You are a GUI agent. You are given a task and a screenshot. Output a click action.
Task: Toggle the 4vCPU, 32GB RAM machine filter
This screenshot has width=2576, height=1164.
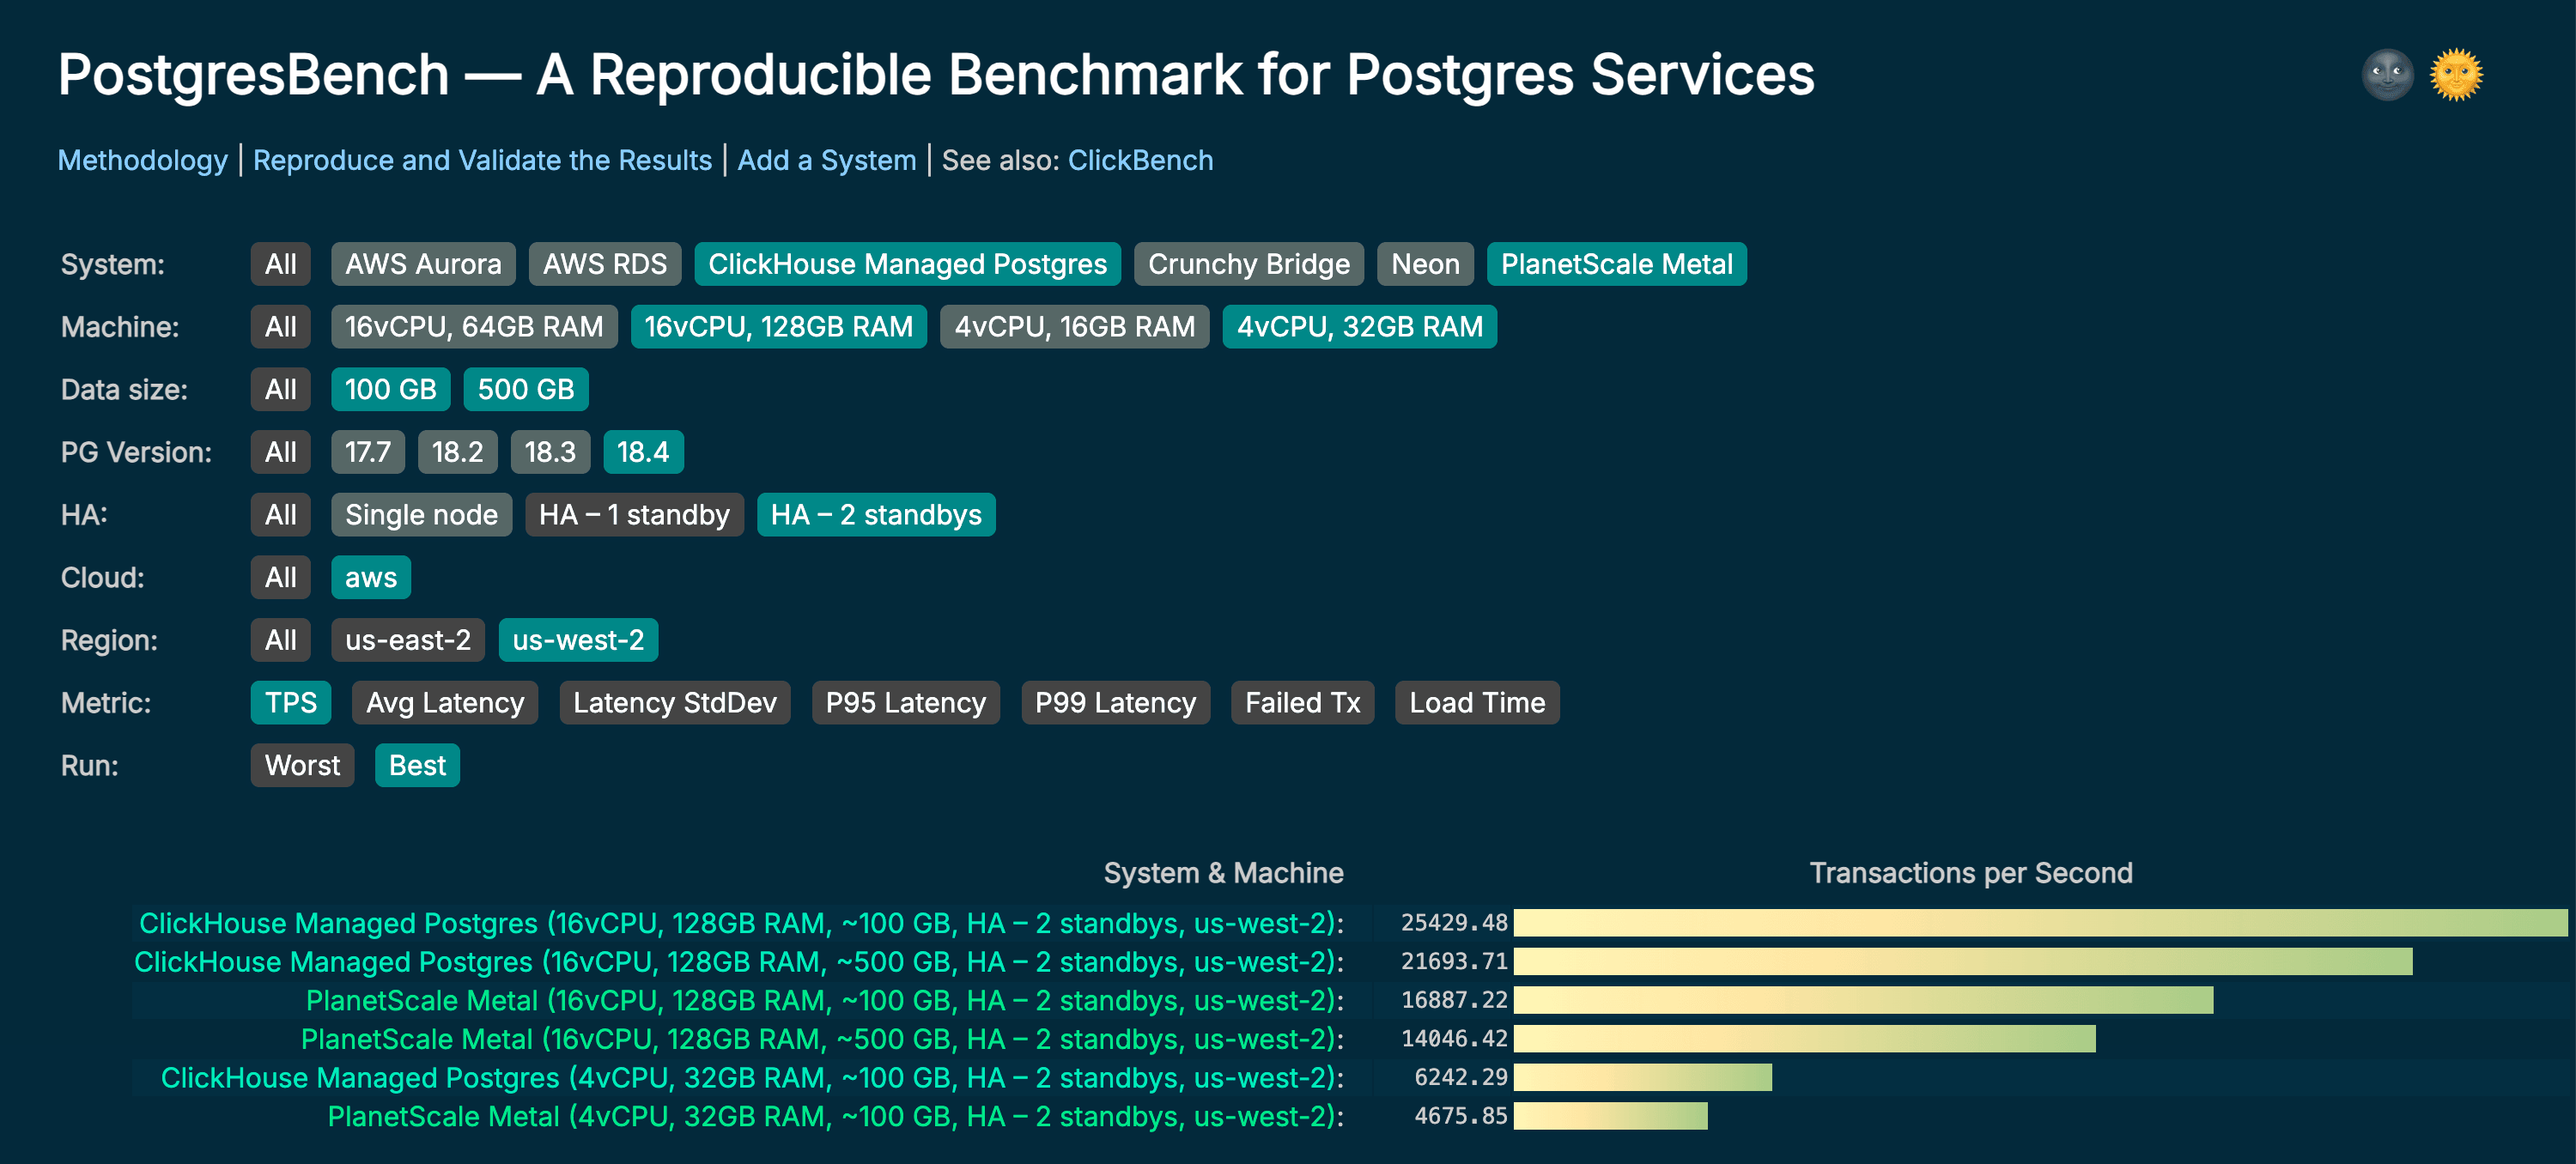(x=1359, y=327)
